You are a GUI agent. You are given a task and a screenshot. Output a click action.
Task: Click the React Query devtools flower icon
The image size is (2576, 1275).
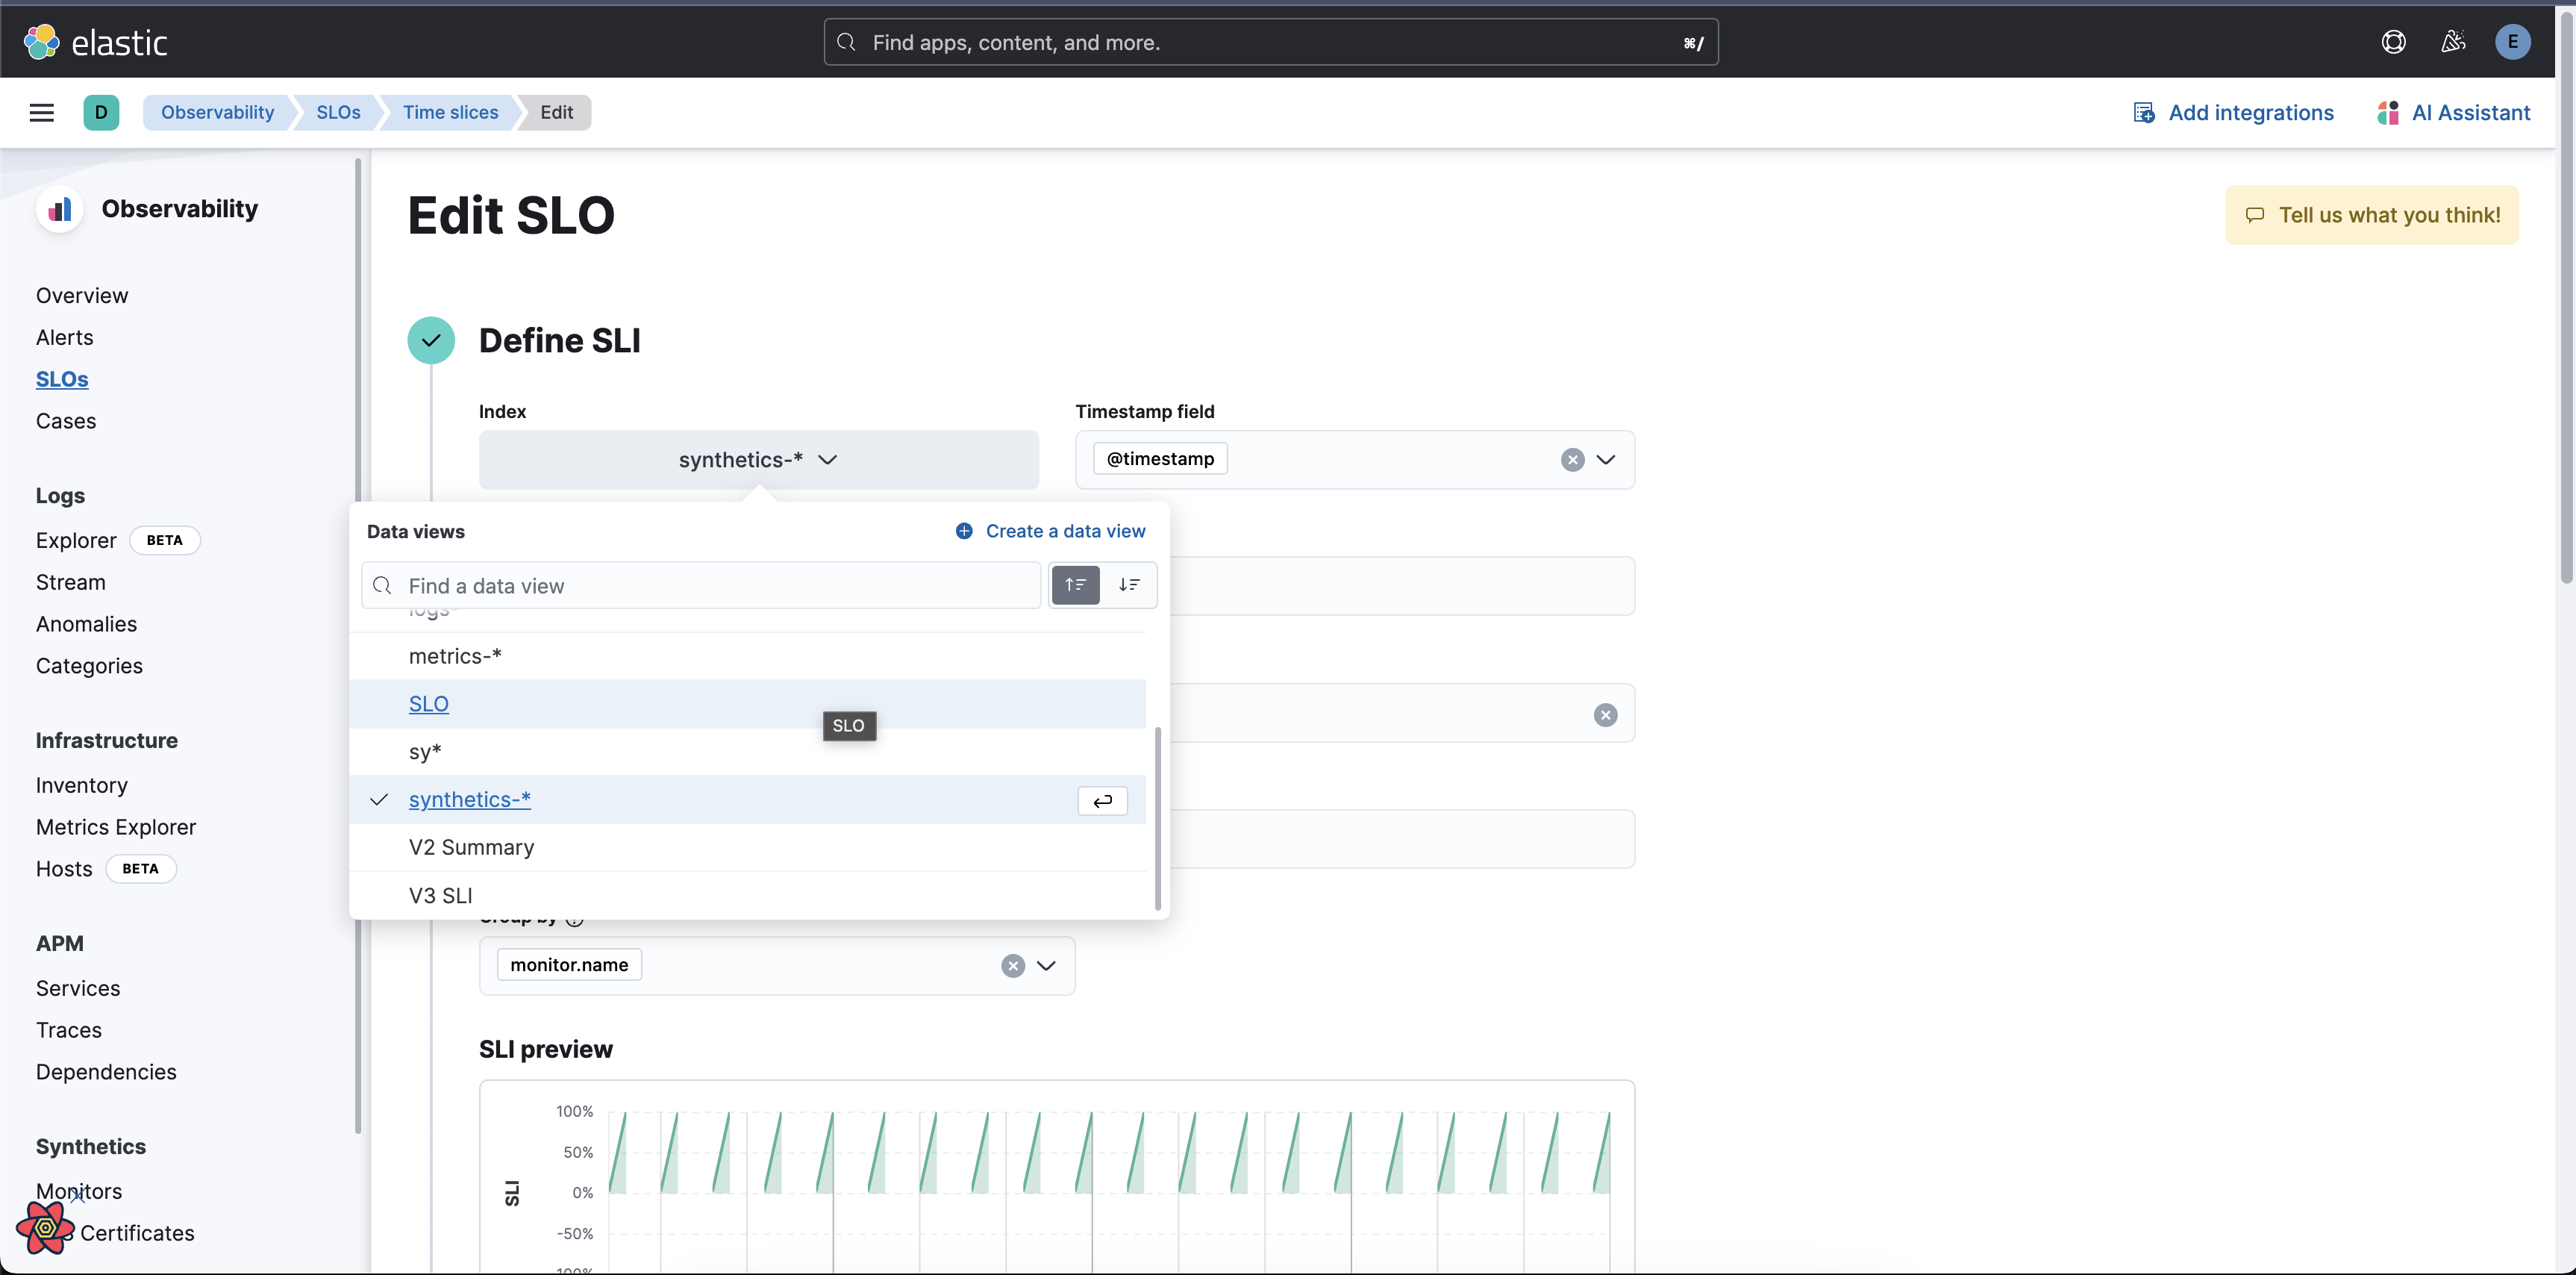point(44,1227)
